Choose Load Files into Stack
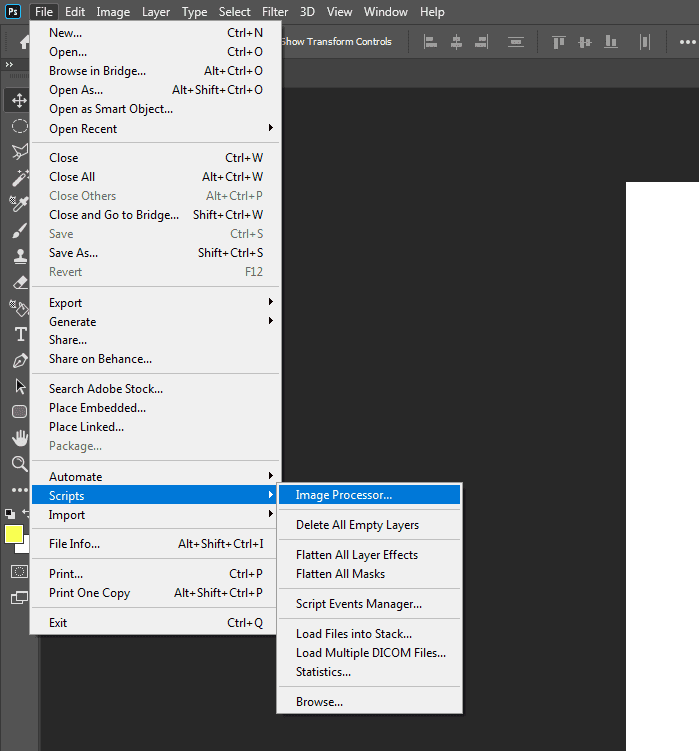The width and height of the screenshot is (699, 751). tap(369, 634)
